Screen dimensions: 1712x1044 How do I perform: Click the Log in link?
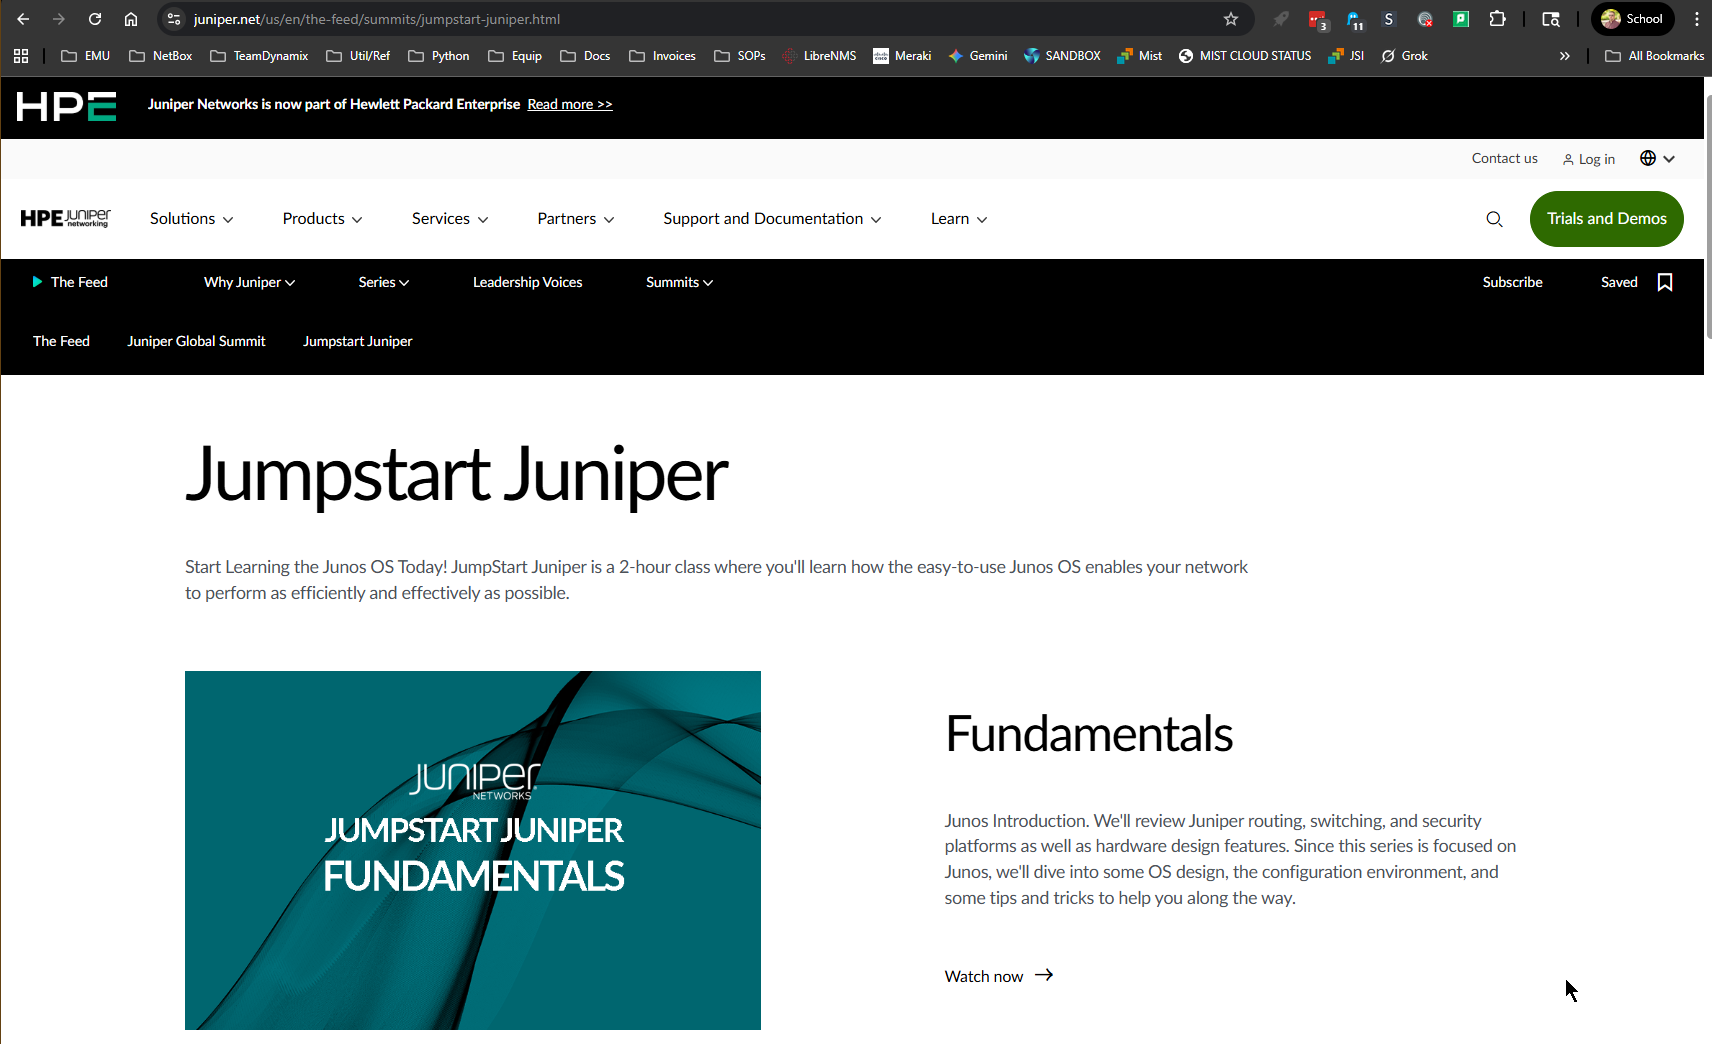1588,159
